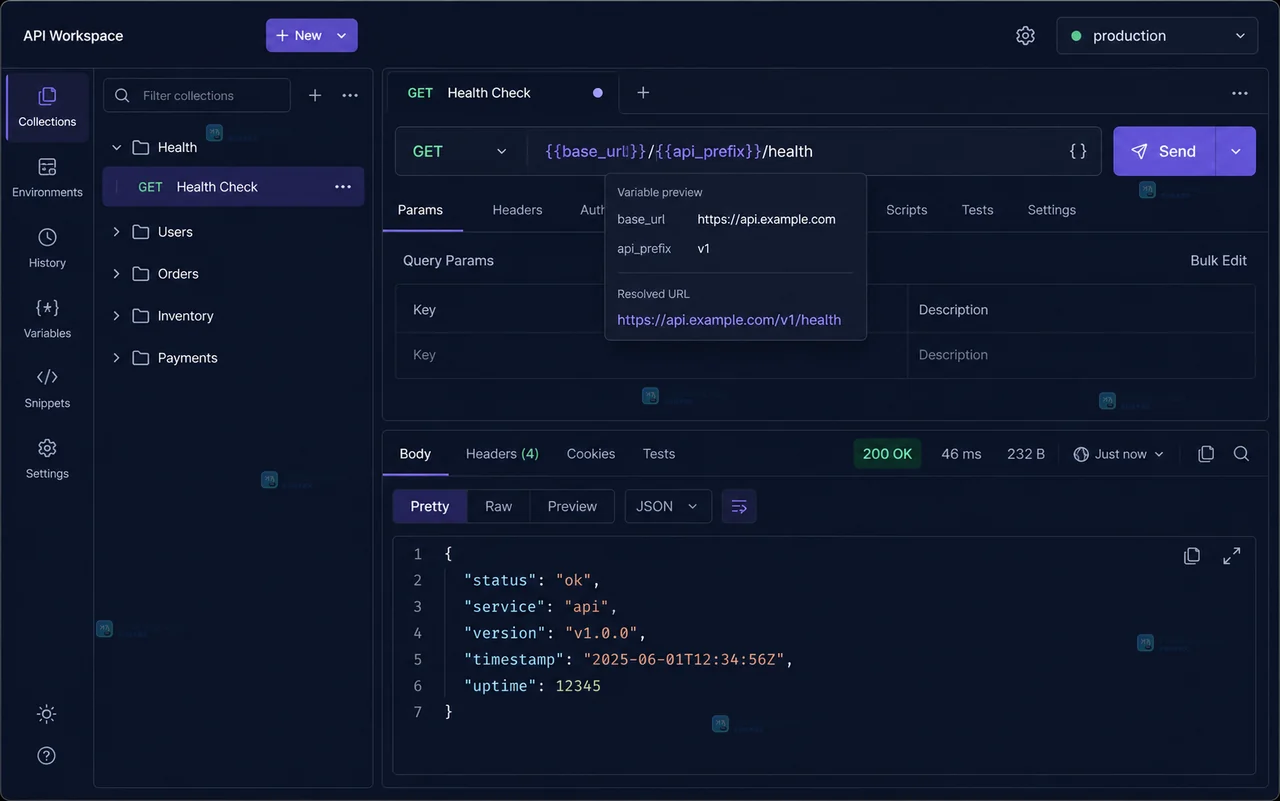Open the production environment dropdown
Image resolution: width=1280 pixels, height=801 pixels.
1157,36
